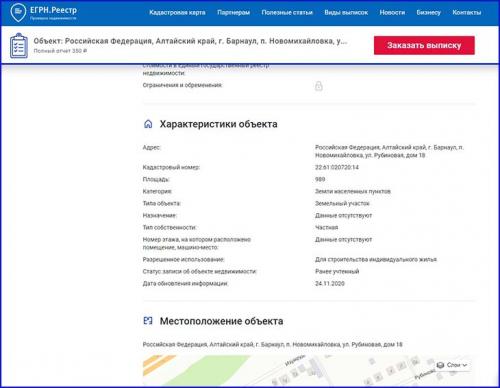Viewport: 500px width, 388px height.
Task: Click the lock icon beside Ограничения и обременения
Action: pos(319,86)
